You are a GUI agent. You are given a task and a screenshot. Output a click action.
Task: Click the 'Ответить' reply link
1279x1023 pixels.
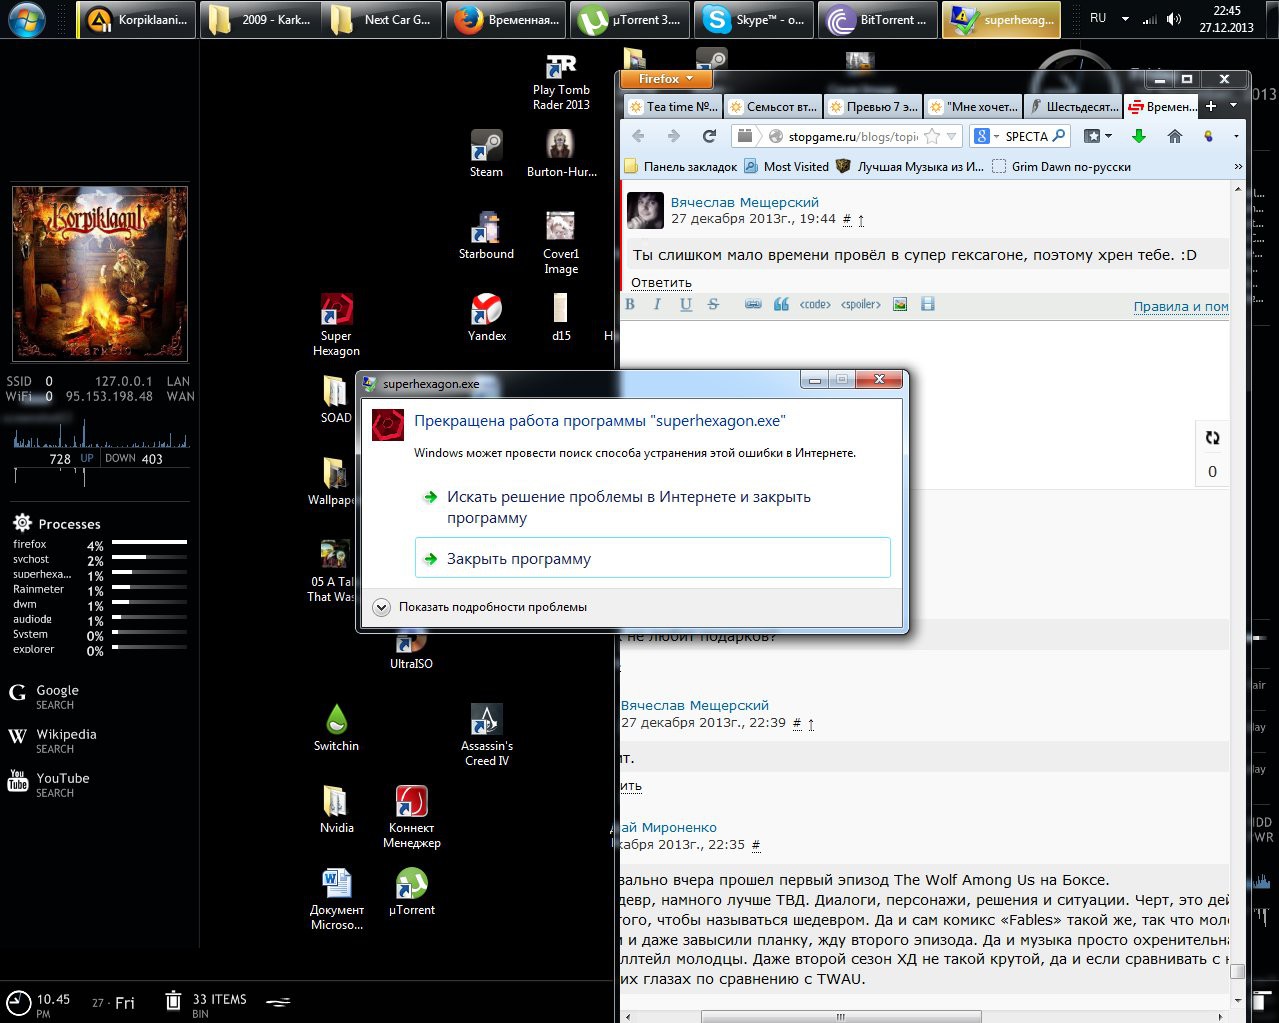pos(661,283)
